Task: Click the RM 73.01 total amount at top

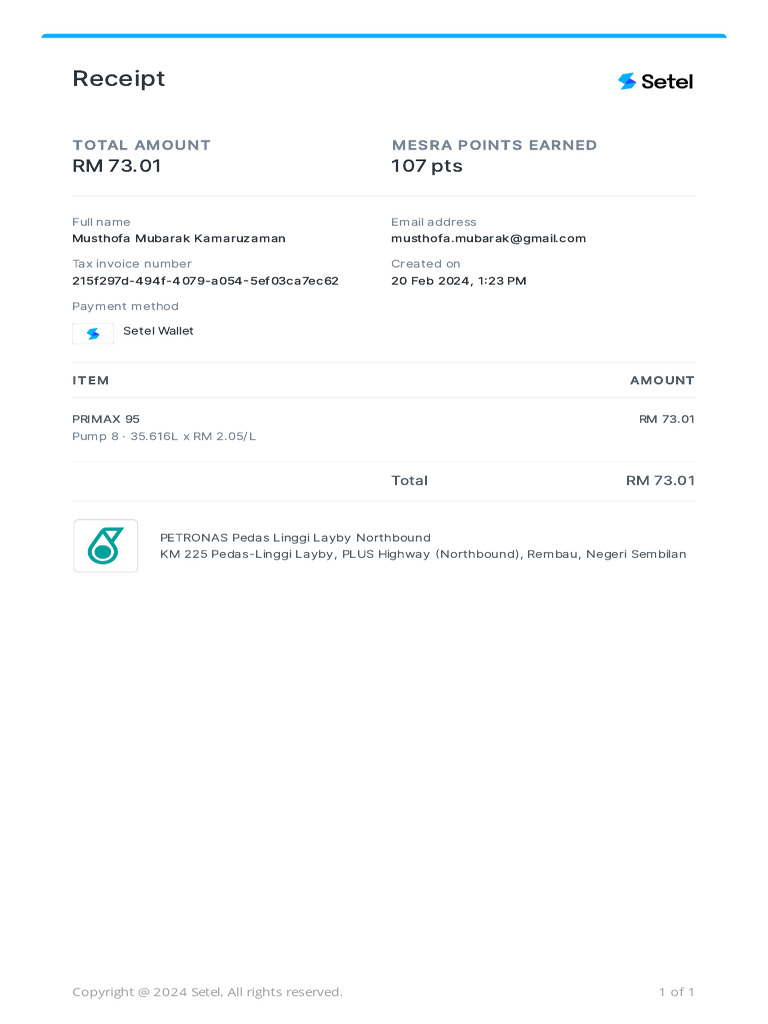Action: (117, 166)
